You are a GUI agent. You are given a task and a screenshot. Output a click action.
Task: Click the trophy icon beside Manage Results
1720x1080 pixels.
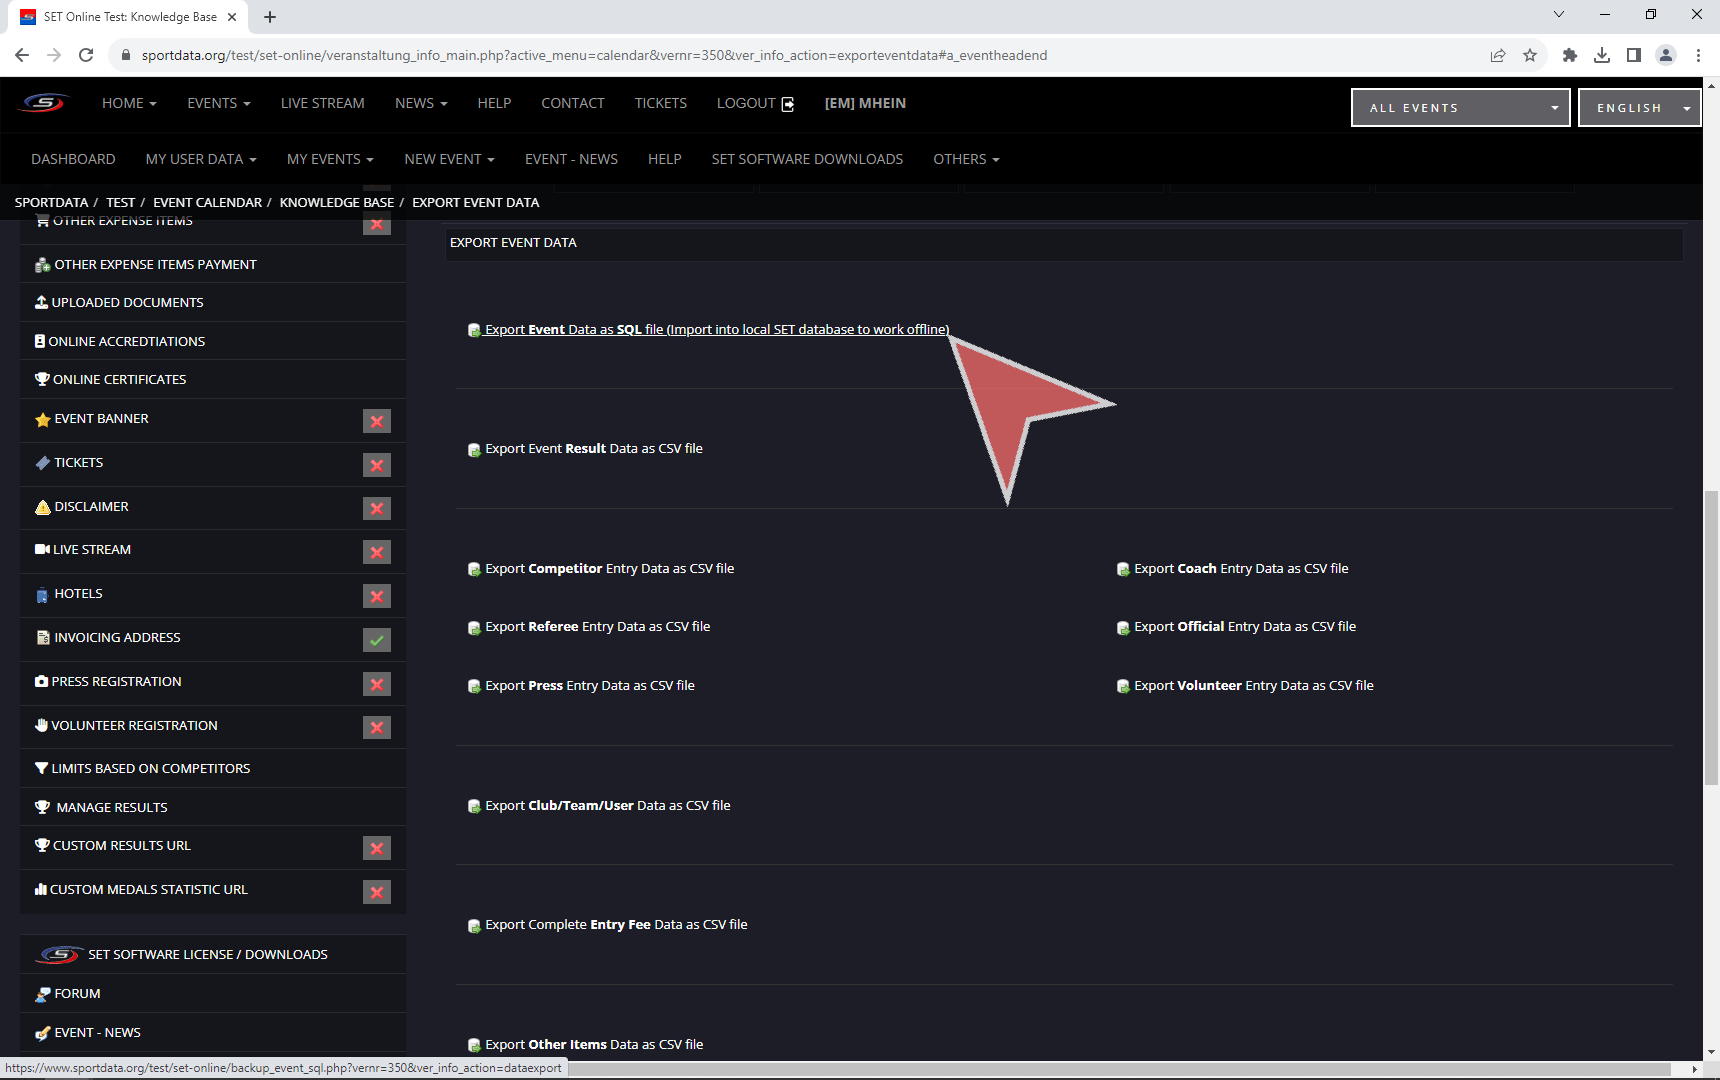click(x=42, y=808)
